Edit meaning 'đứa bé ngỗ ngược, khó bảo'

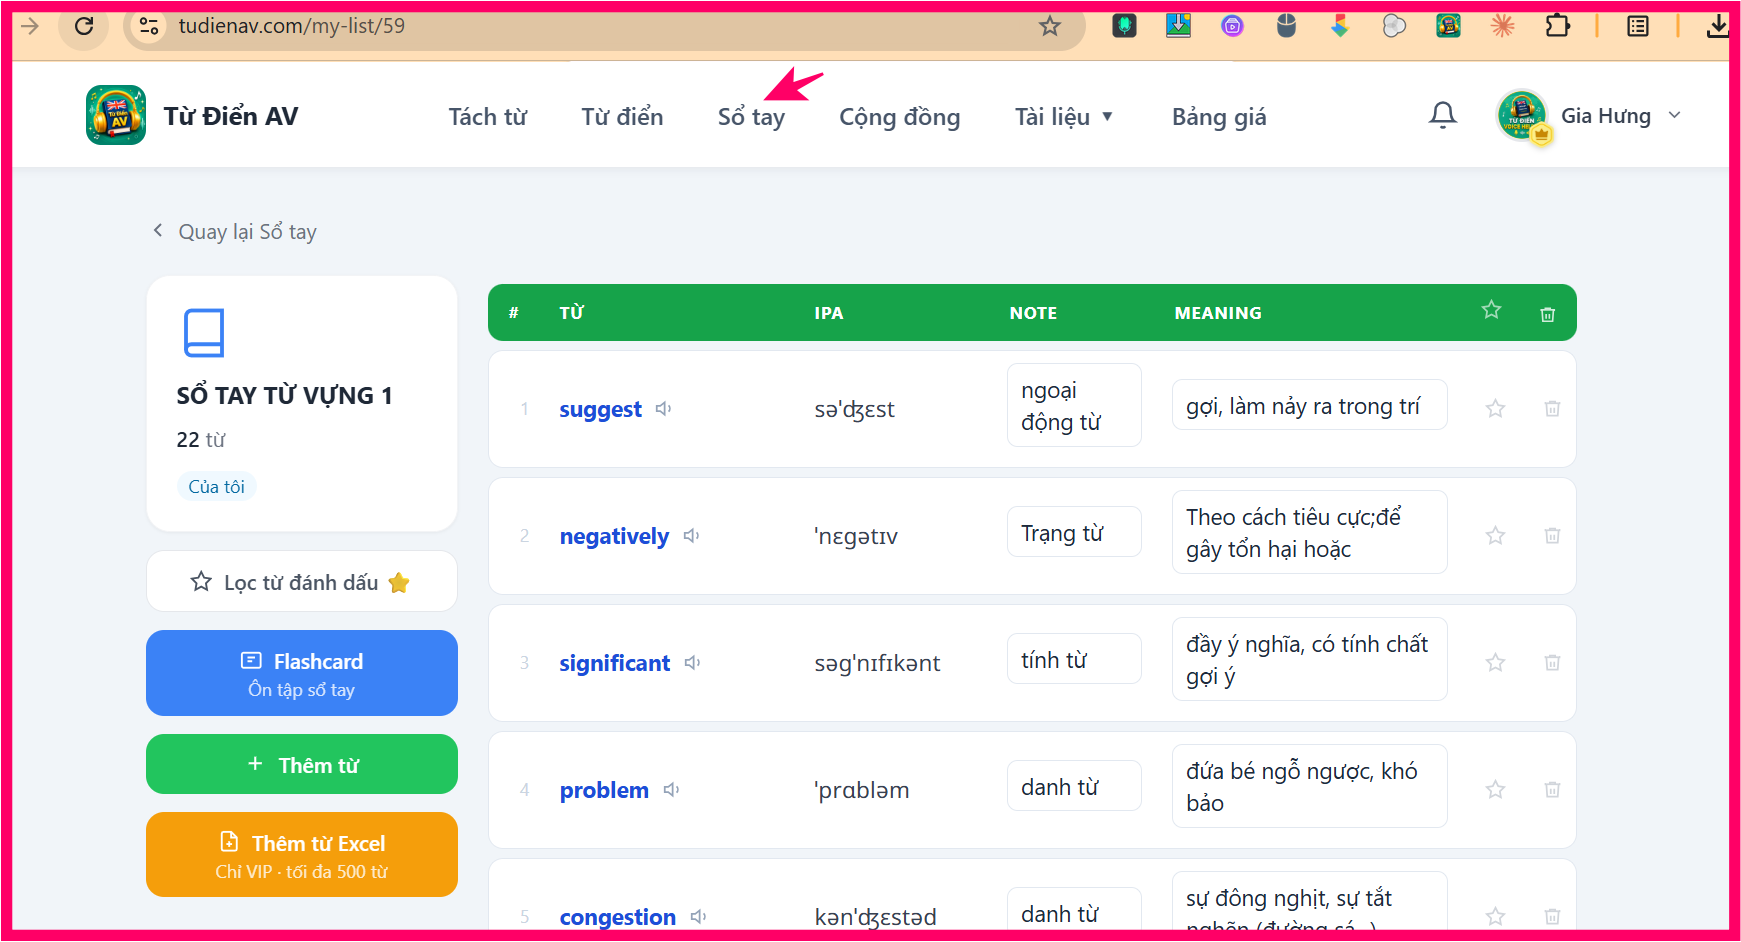click(x=1309, y=786)
